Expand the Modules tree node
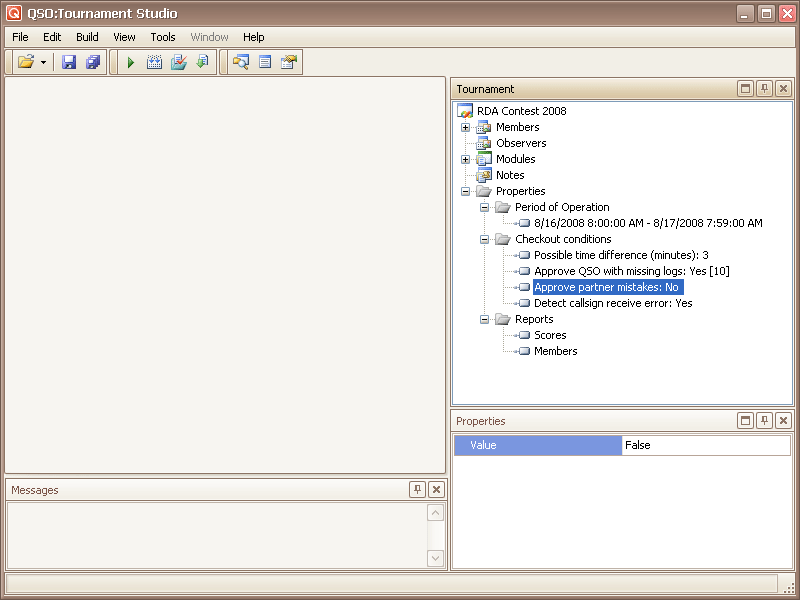 (465, 159)
